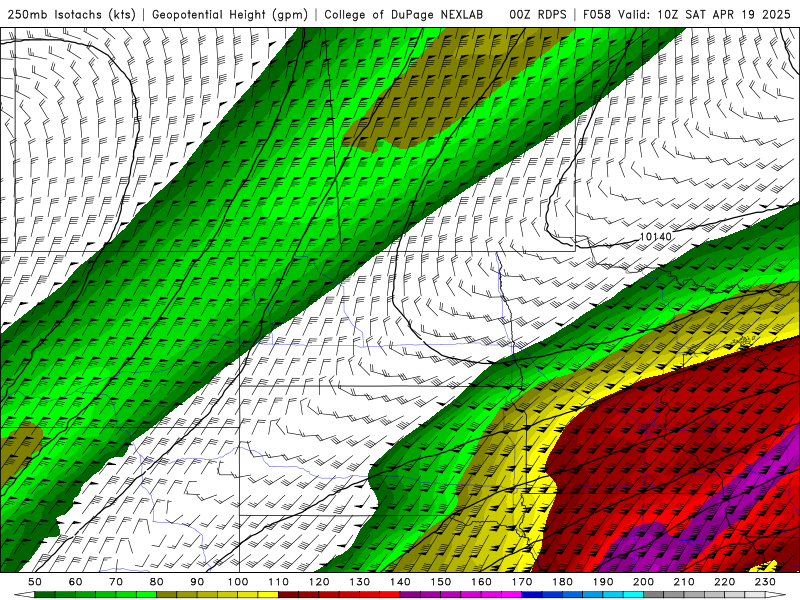Select the bright yellow swatch before 110

pyautogui.click(x=268, y=595)
